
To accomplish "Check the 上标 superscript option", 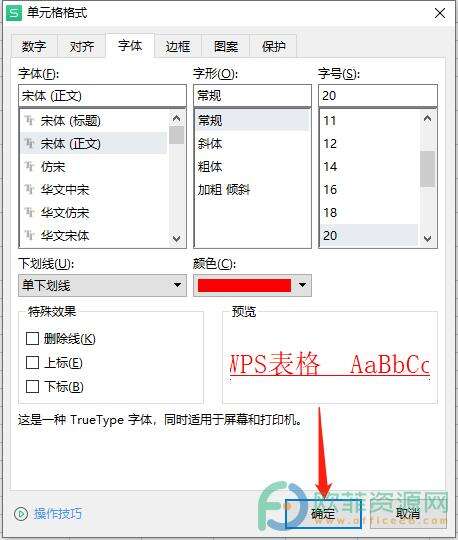I will coord(32,362).
